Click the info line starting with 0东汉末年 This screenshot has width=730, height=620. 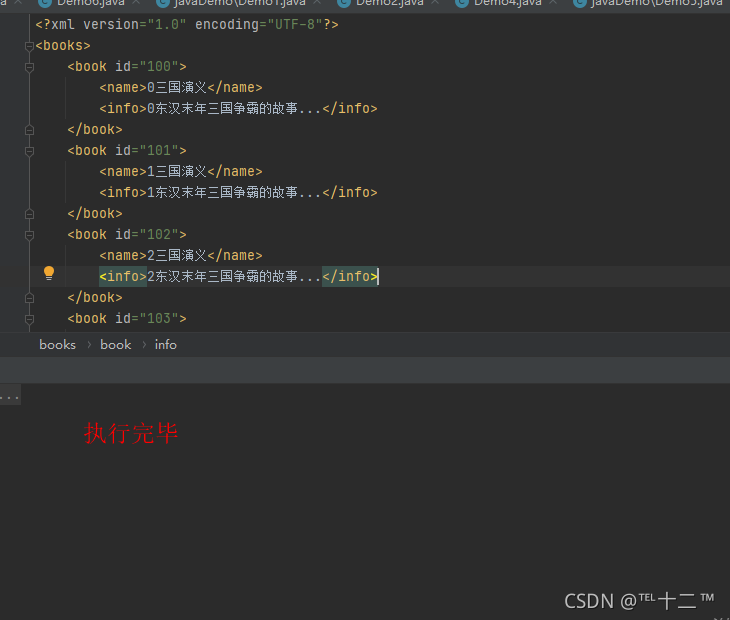pyautogui.click(x=238, y=108)
